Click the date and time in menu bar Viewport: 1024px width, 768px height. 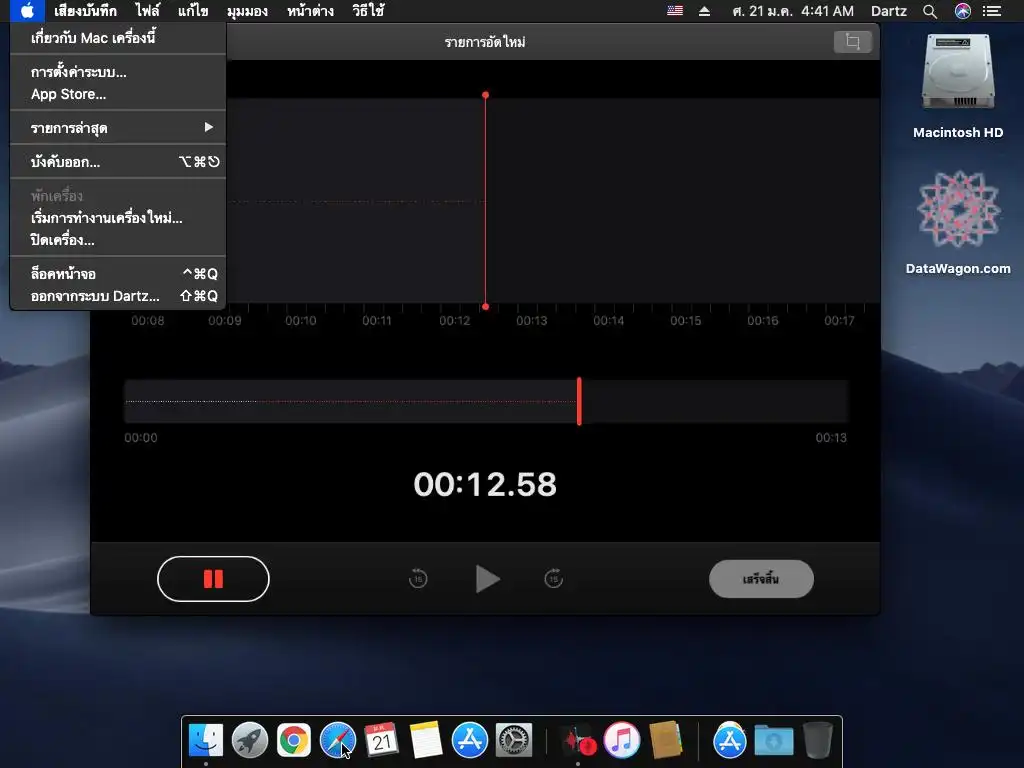point(793,11)
